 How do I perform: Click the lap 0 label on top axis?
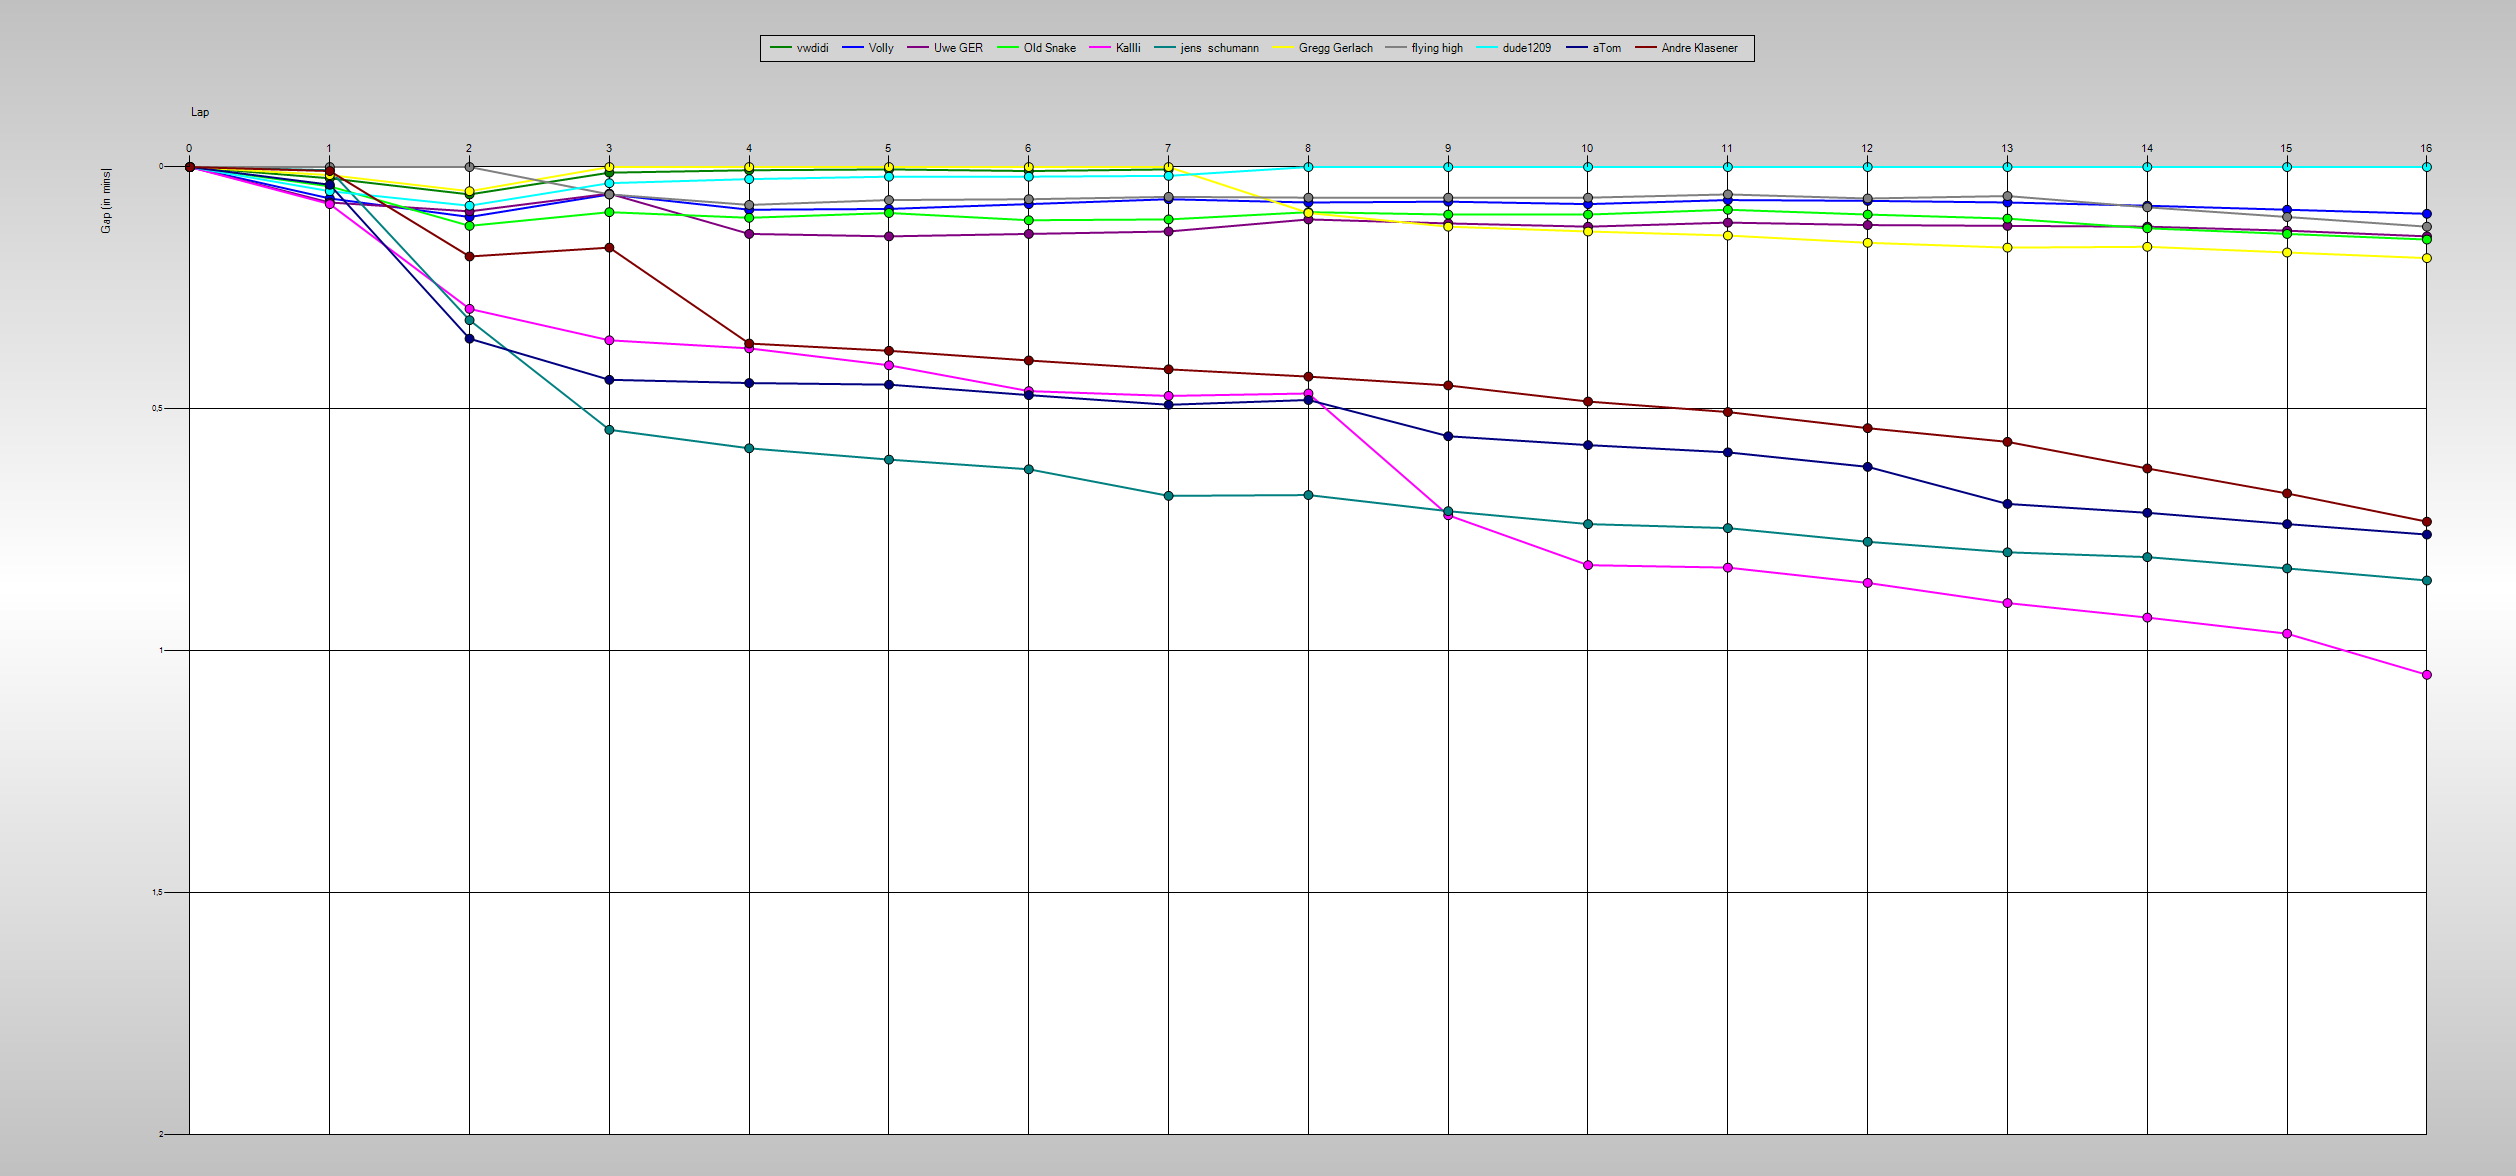[x=189, y=148]
